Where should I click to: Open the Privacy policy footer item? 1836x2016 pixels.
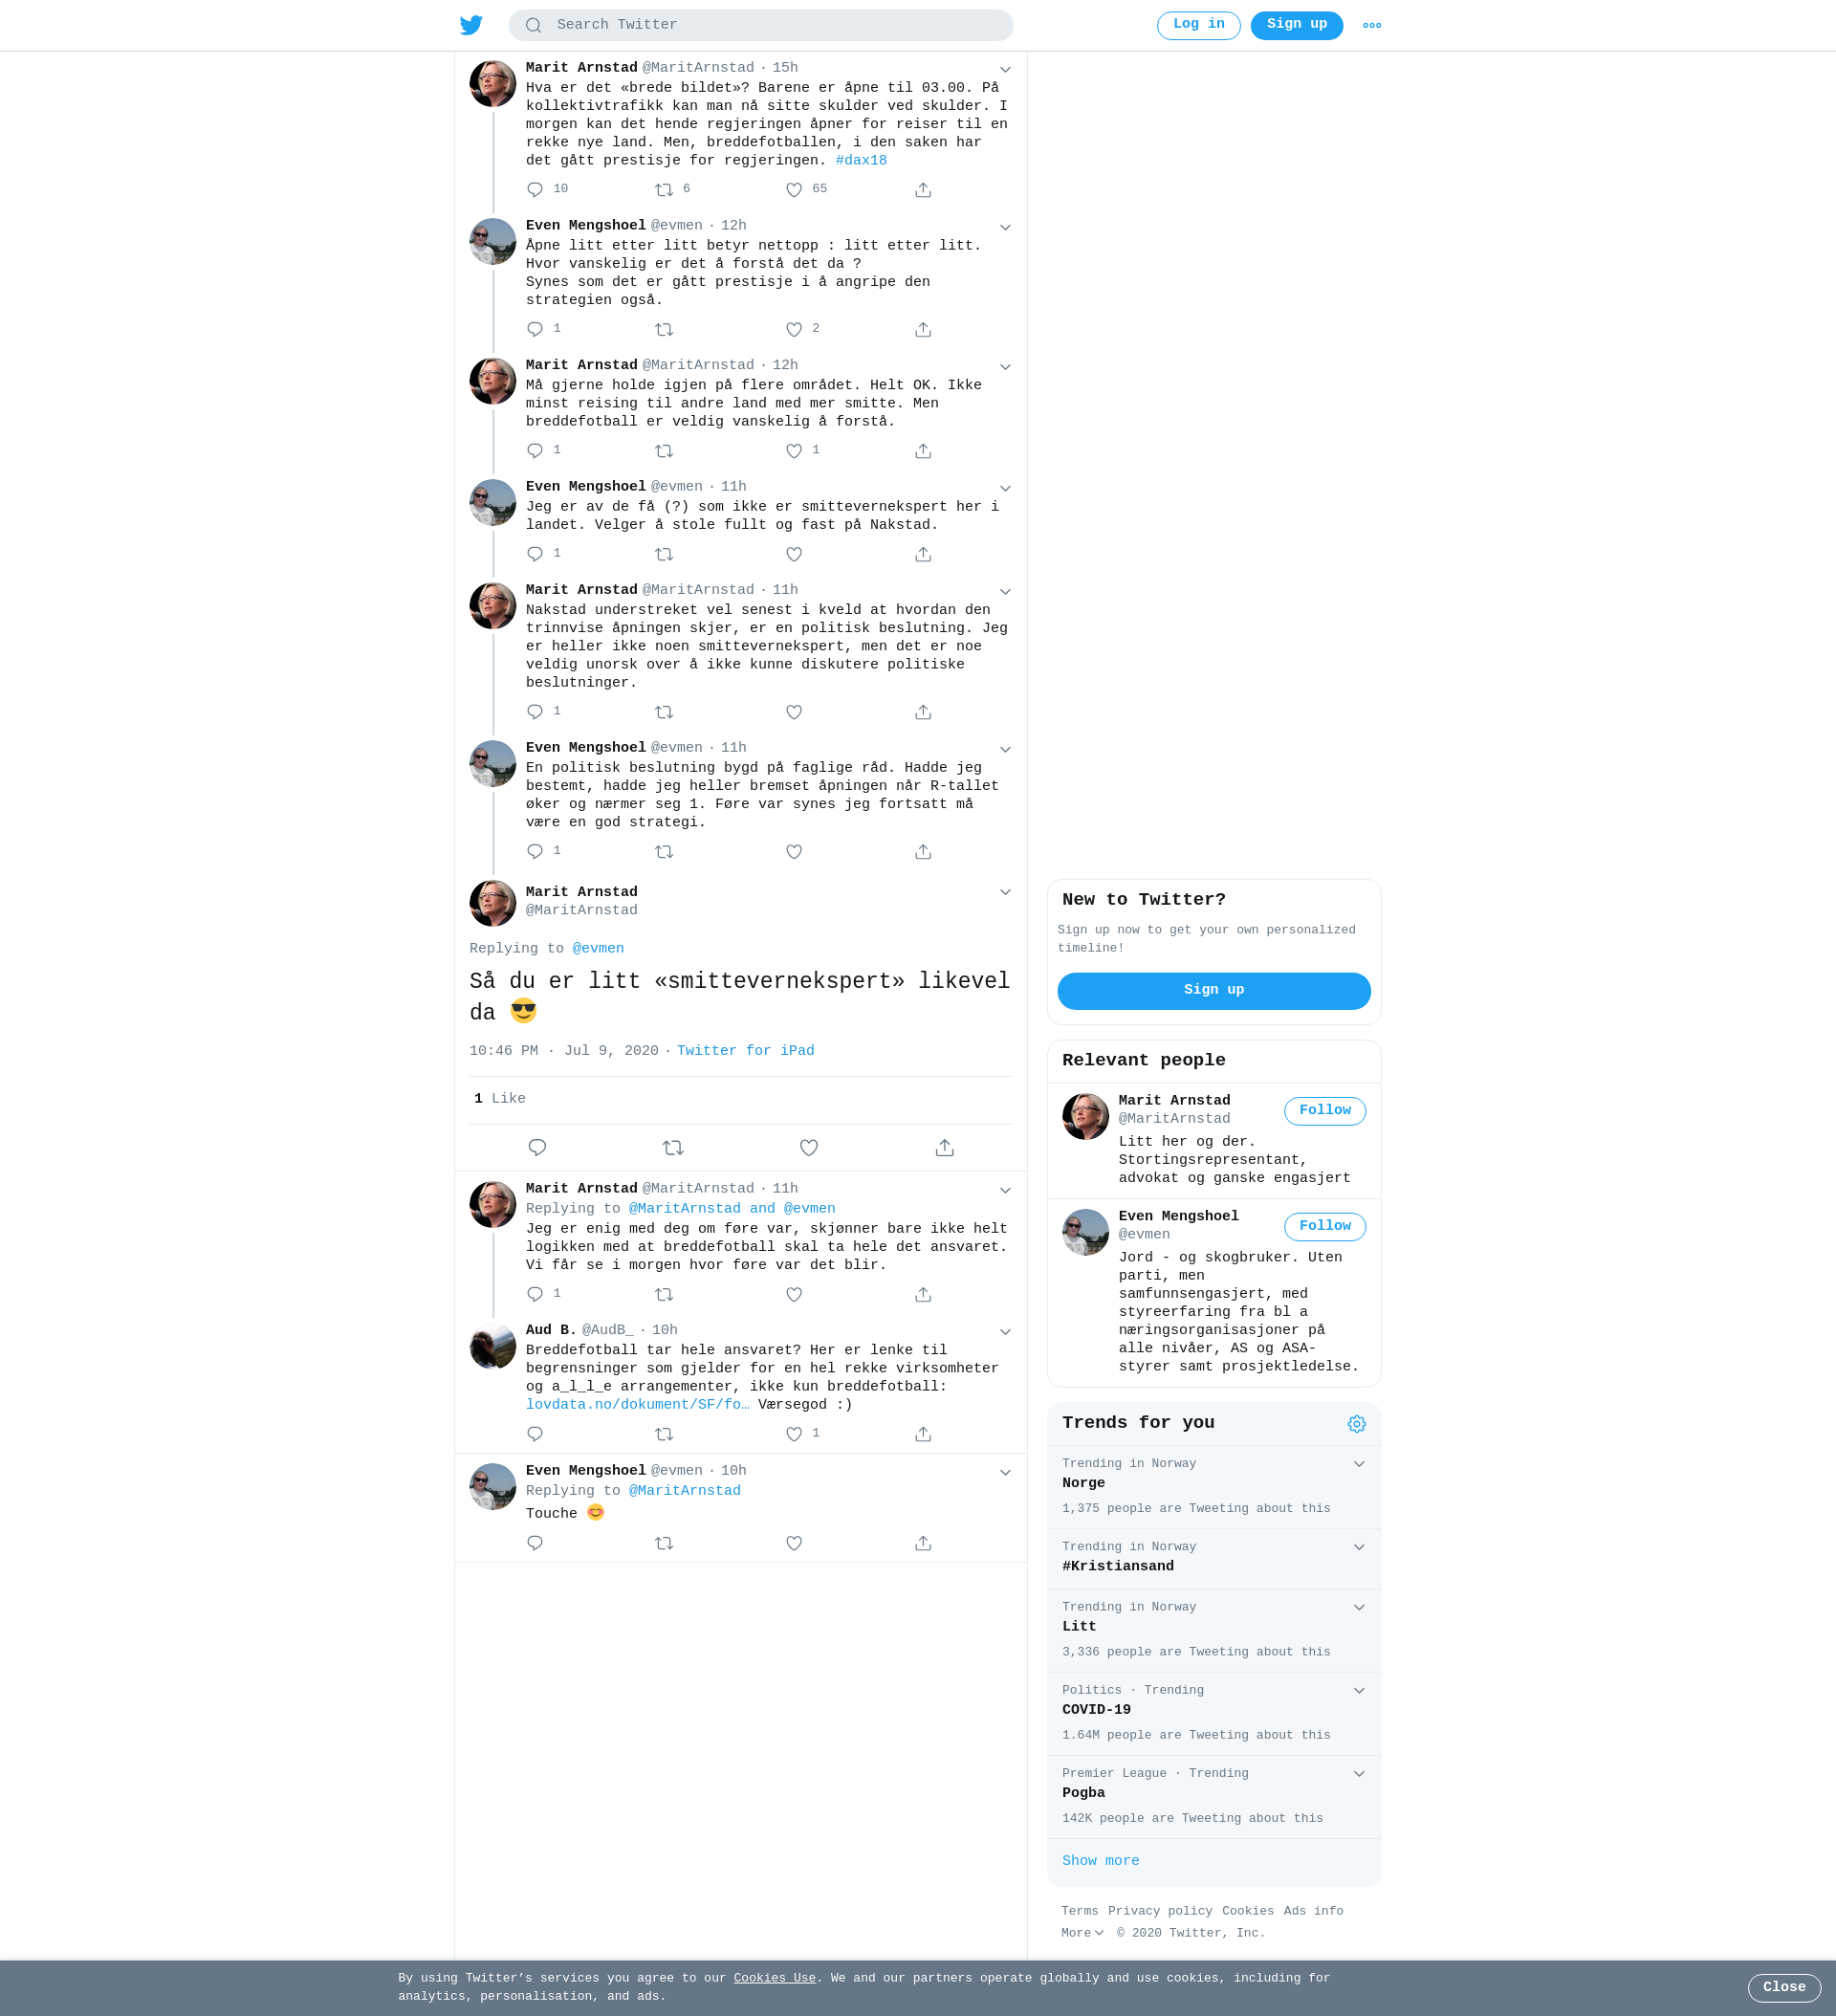tap(1160, 1911)
